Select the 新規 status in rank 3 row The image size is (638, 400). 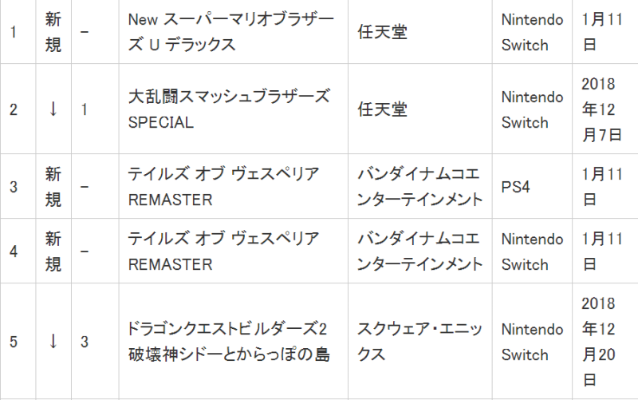(x=53, y=186)
